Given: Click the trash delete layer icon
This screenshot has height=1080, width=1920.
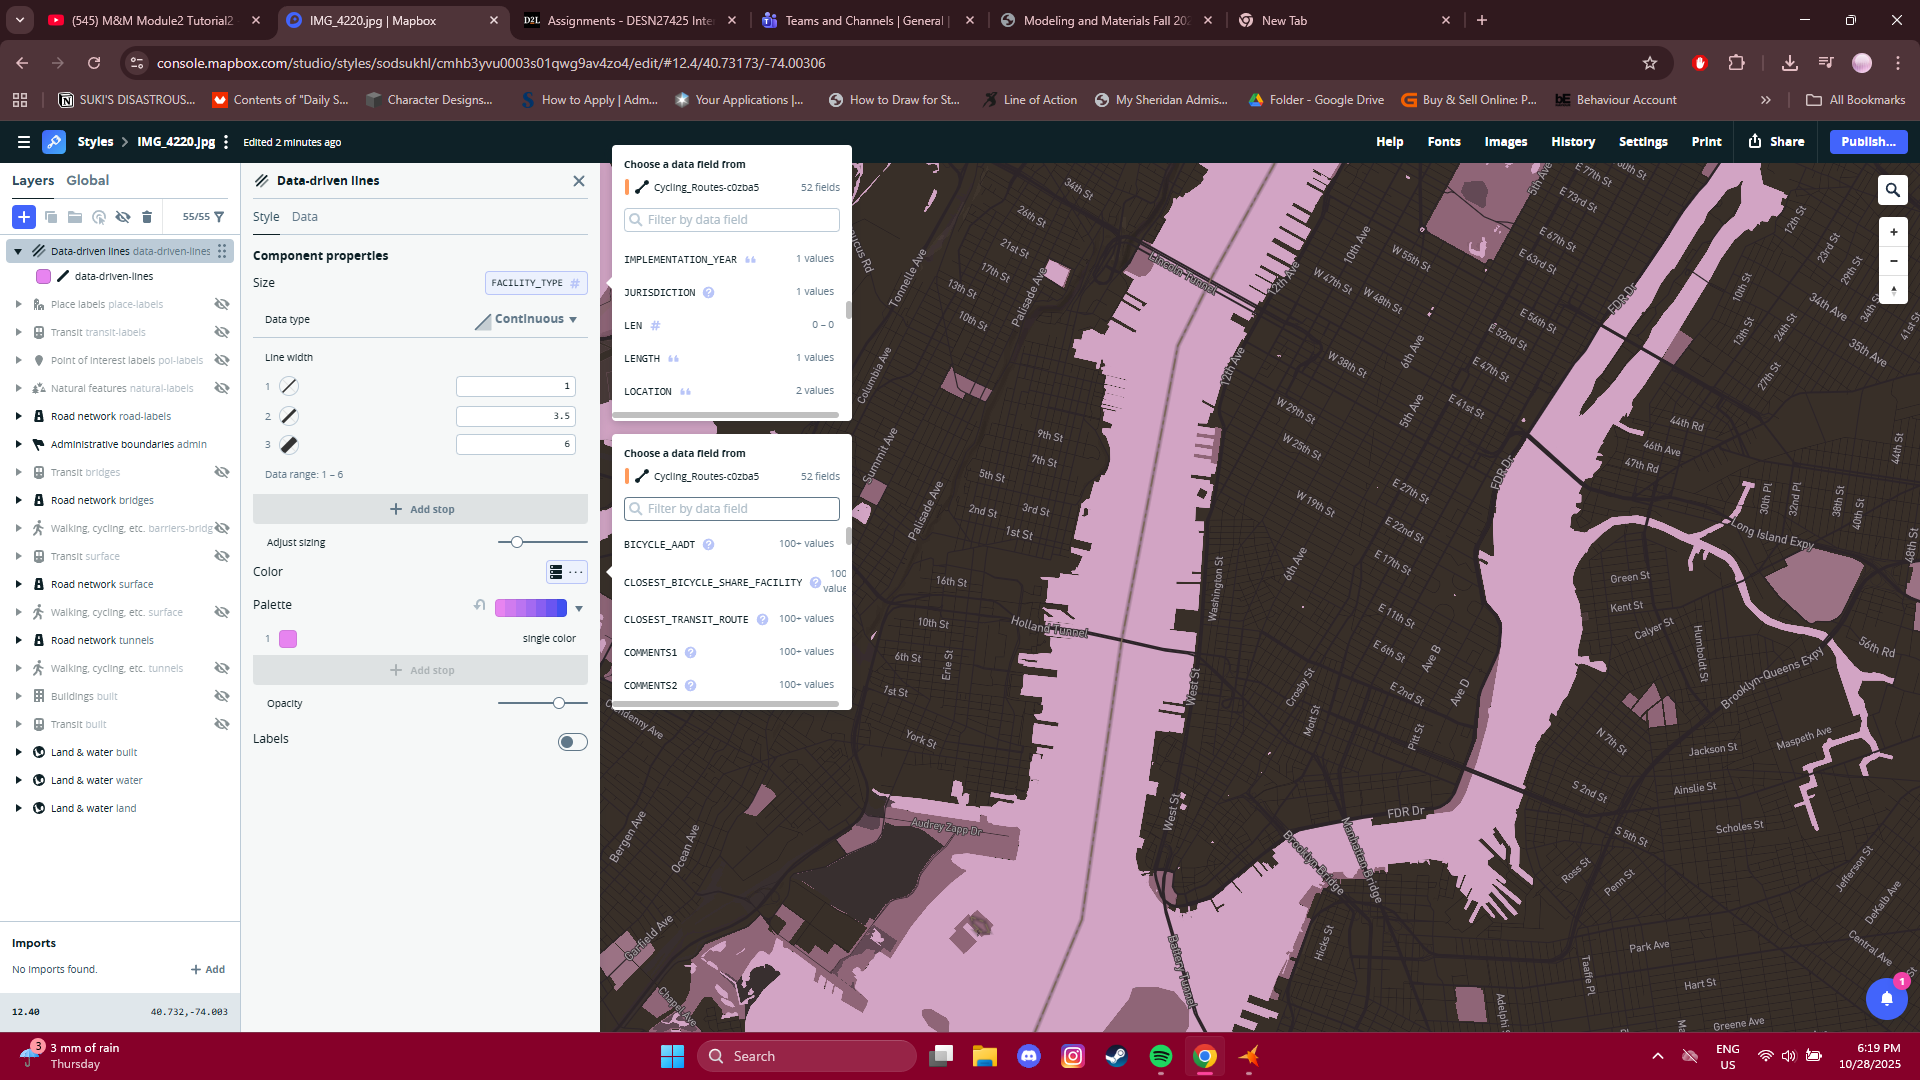Looking at the screenshot, I should click(147, 217).
